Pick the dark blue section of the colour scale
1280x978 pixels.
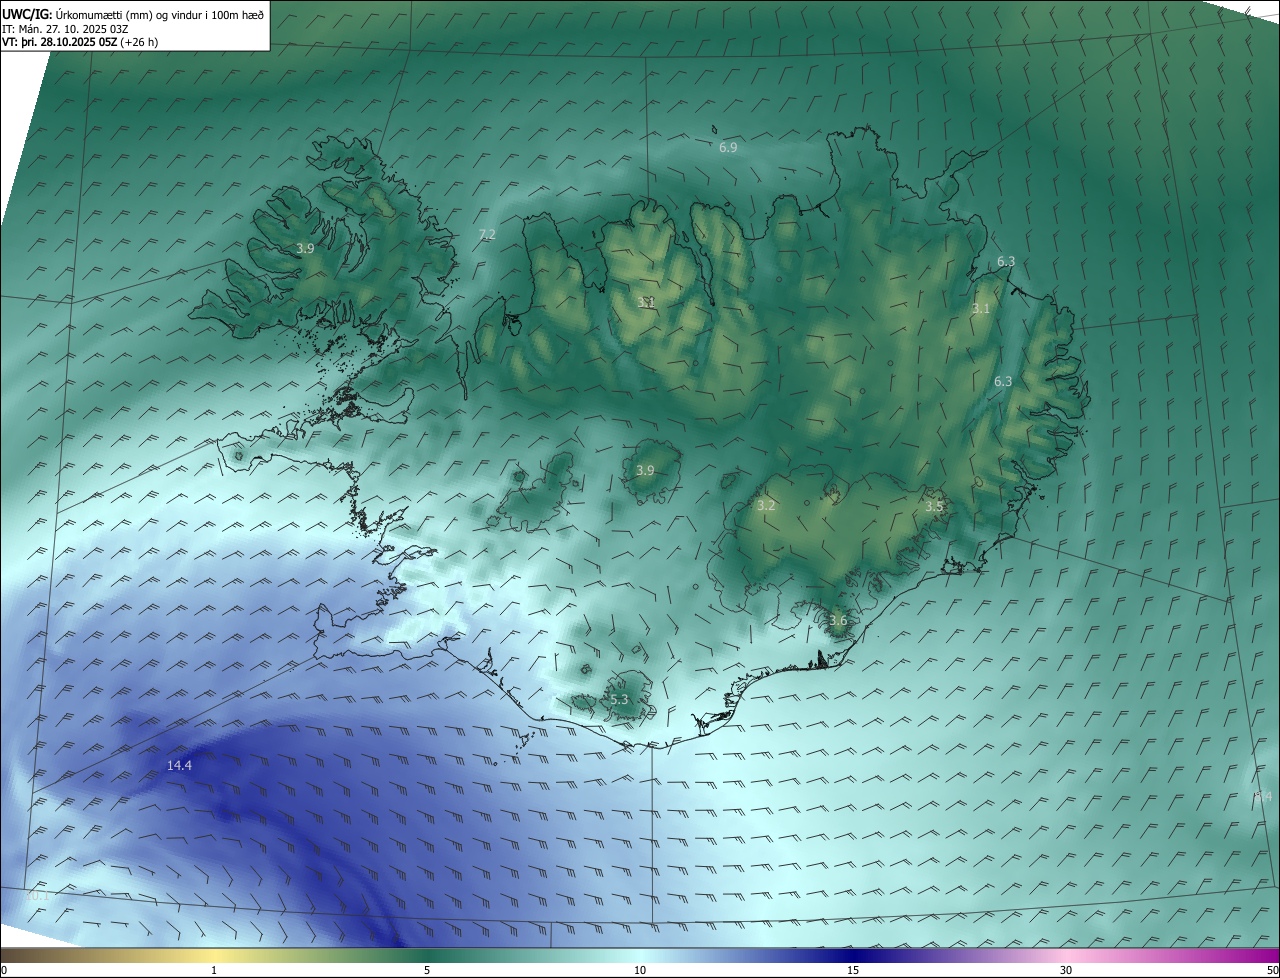click(x=850, y=954)
